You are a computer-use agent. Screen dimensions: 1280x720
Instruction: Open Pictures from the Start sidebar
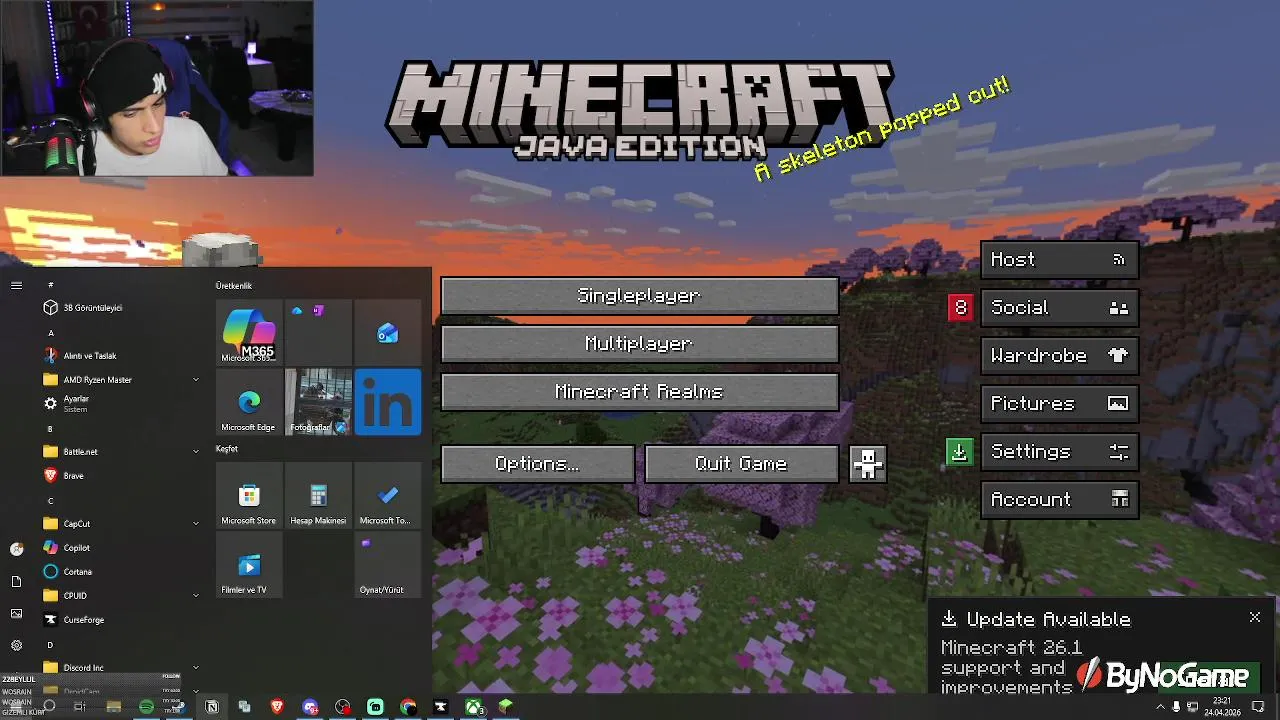pos(16,613)
